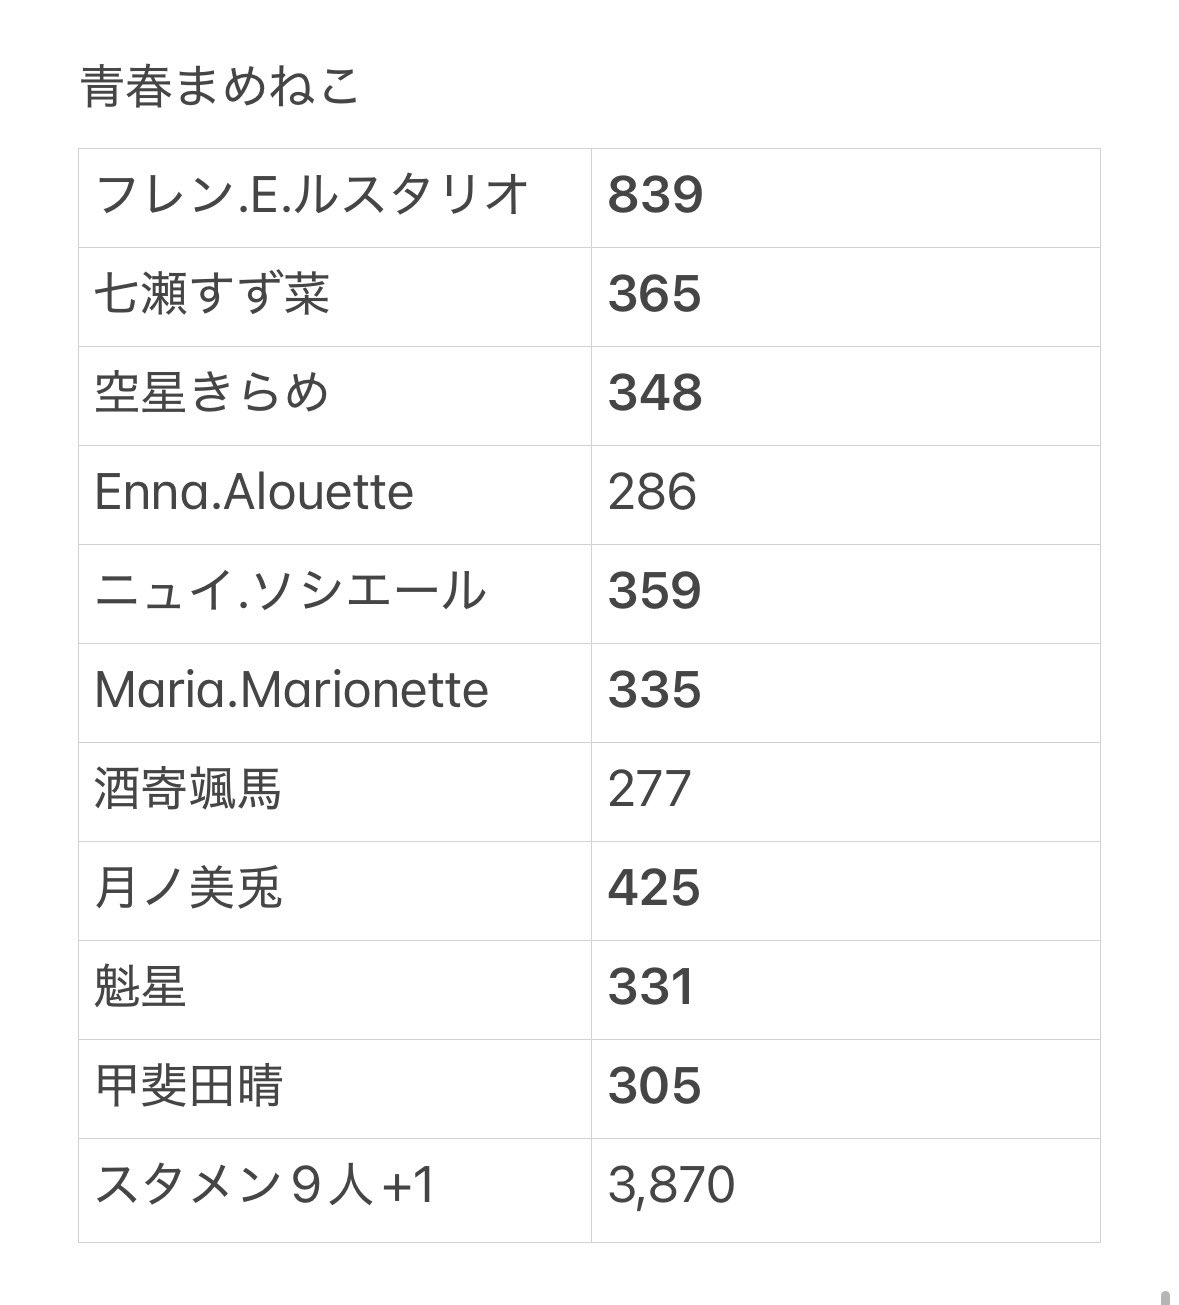The image size is (1179, 1305).
Task: Click the value 335
Action: 655,690
